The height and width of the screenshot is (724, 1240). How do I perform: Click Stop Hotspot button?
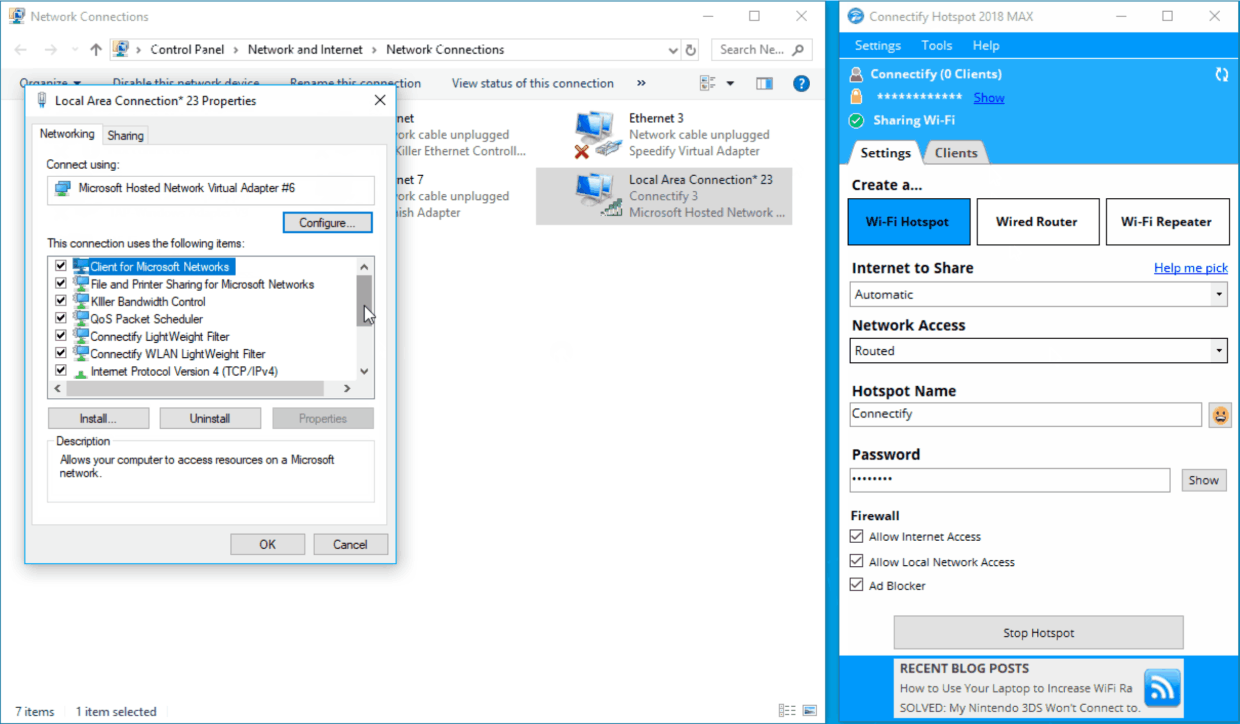coord(1038,633)
